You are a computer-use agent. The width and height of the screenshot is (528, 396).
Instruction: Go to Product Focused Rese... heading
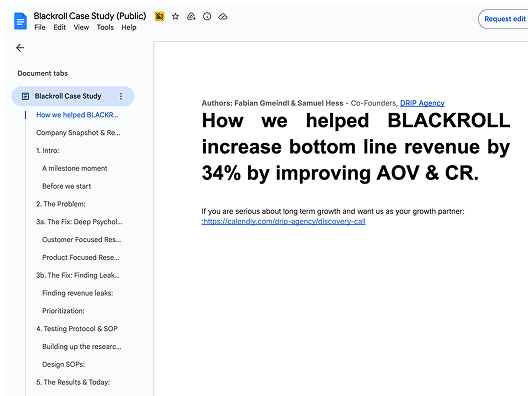coord(80,258)
